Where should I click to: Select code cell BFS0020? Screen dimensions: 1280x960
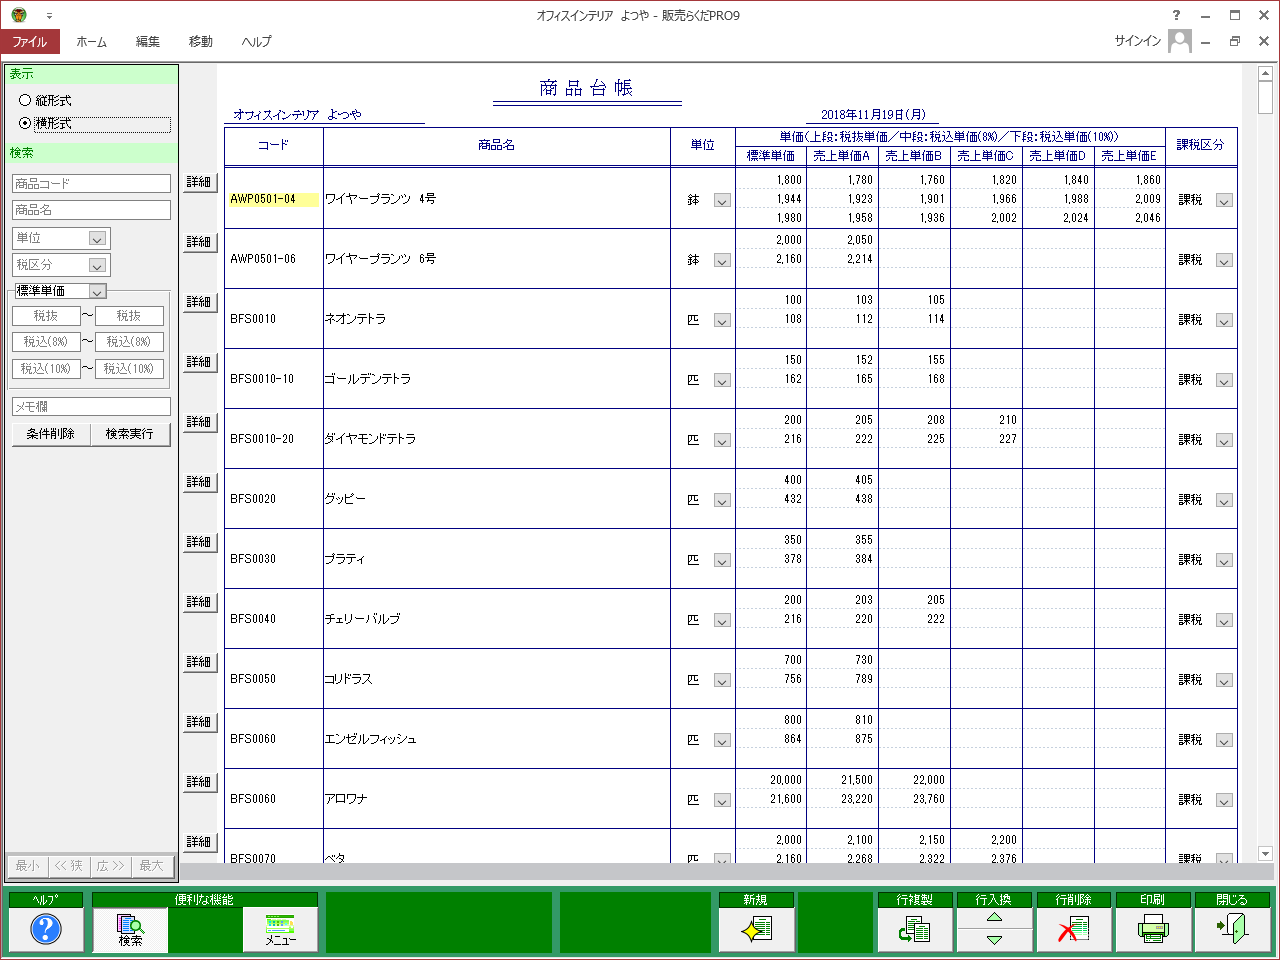pyautogui.click(x=253, y=499)
